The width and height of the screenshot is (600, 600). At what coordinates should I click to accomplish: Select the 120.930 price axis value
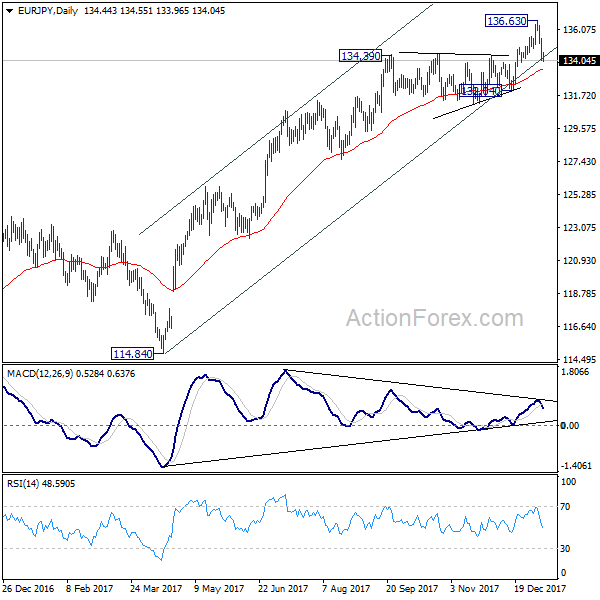(579, 261)
